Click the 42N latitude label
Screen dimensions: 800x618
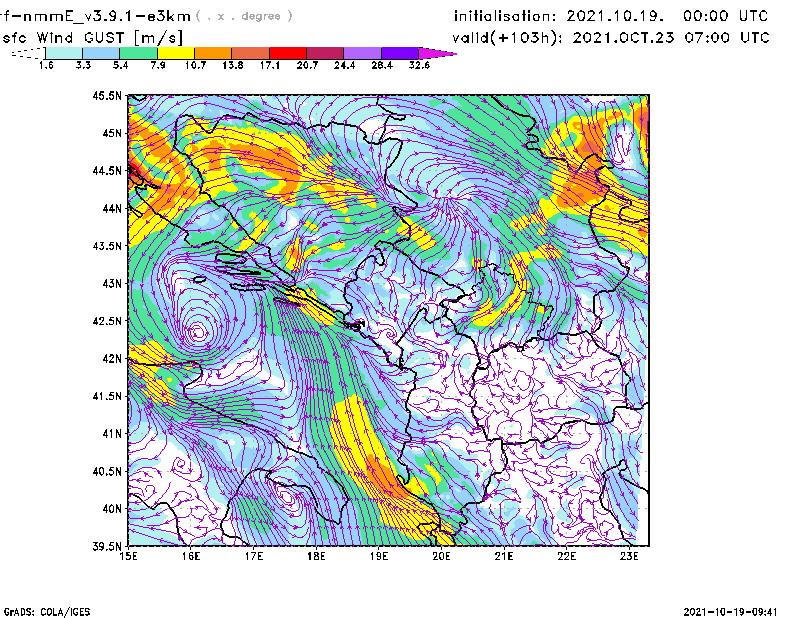pos(112,358)
